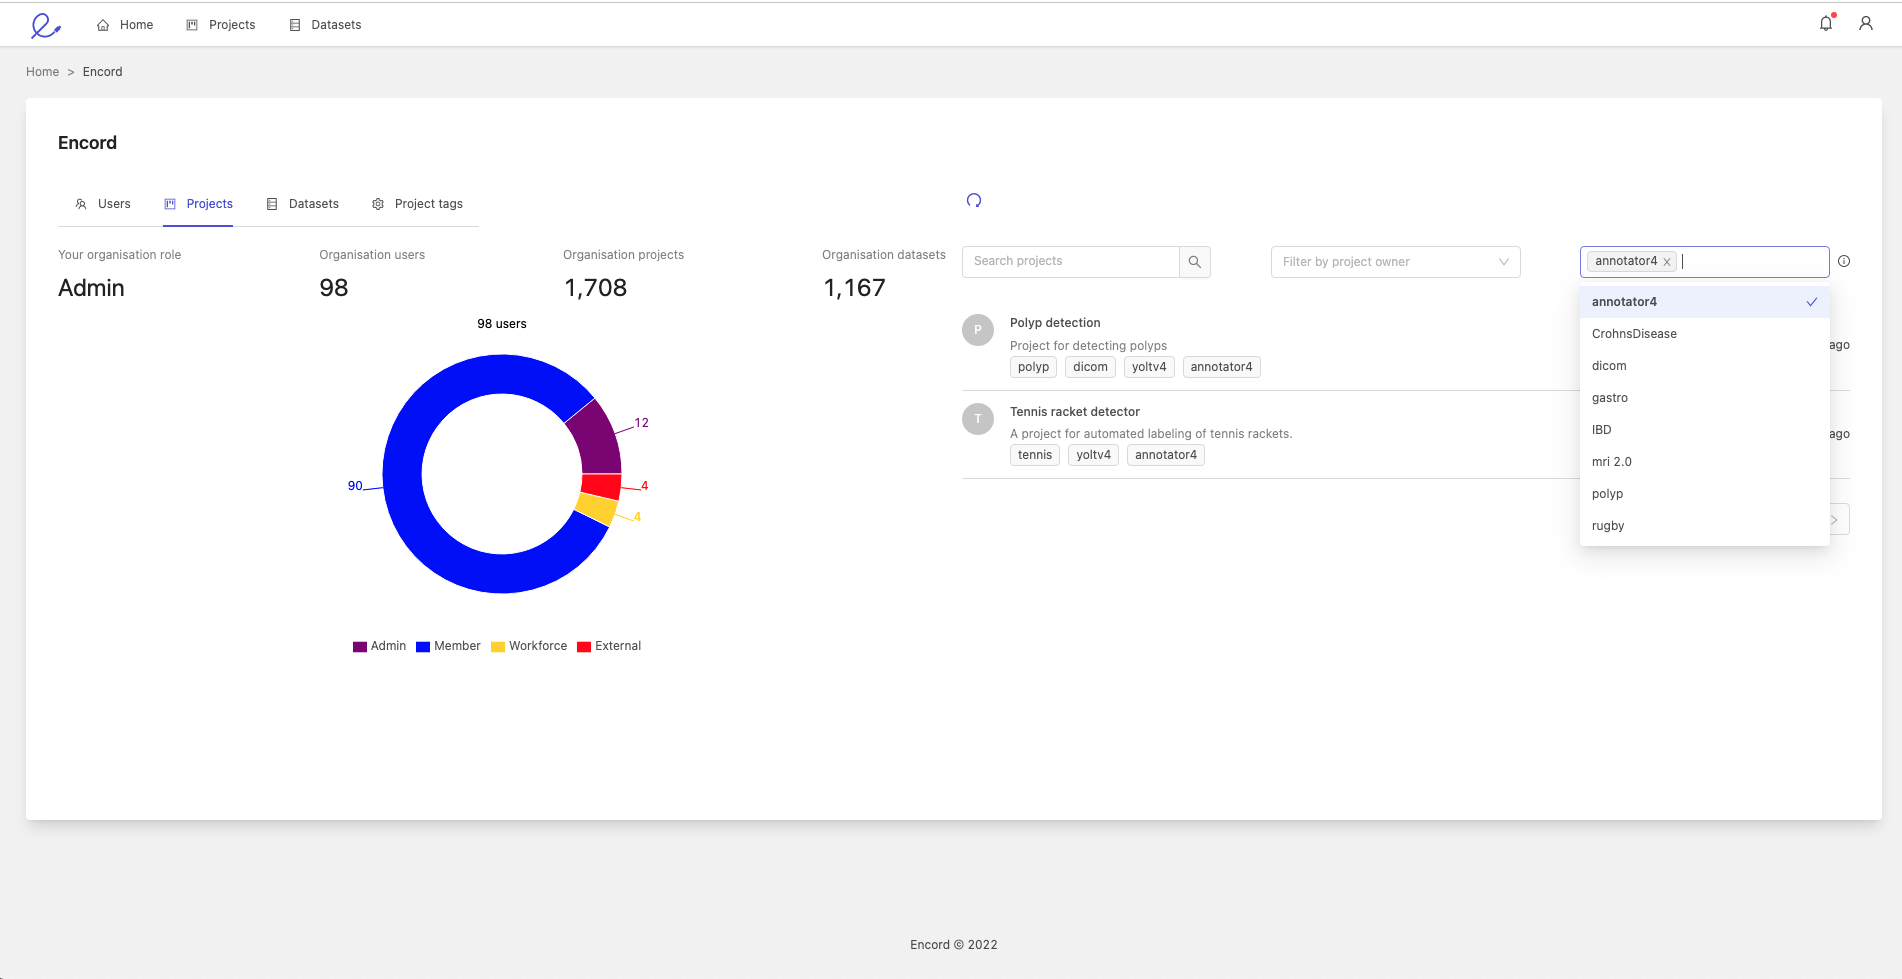Switch to the Users tab
The height and width of the screenshot is (979, 1902).
(103, 204)
